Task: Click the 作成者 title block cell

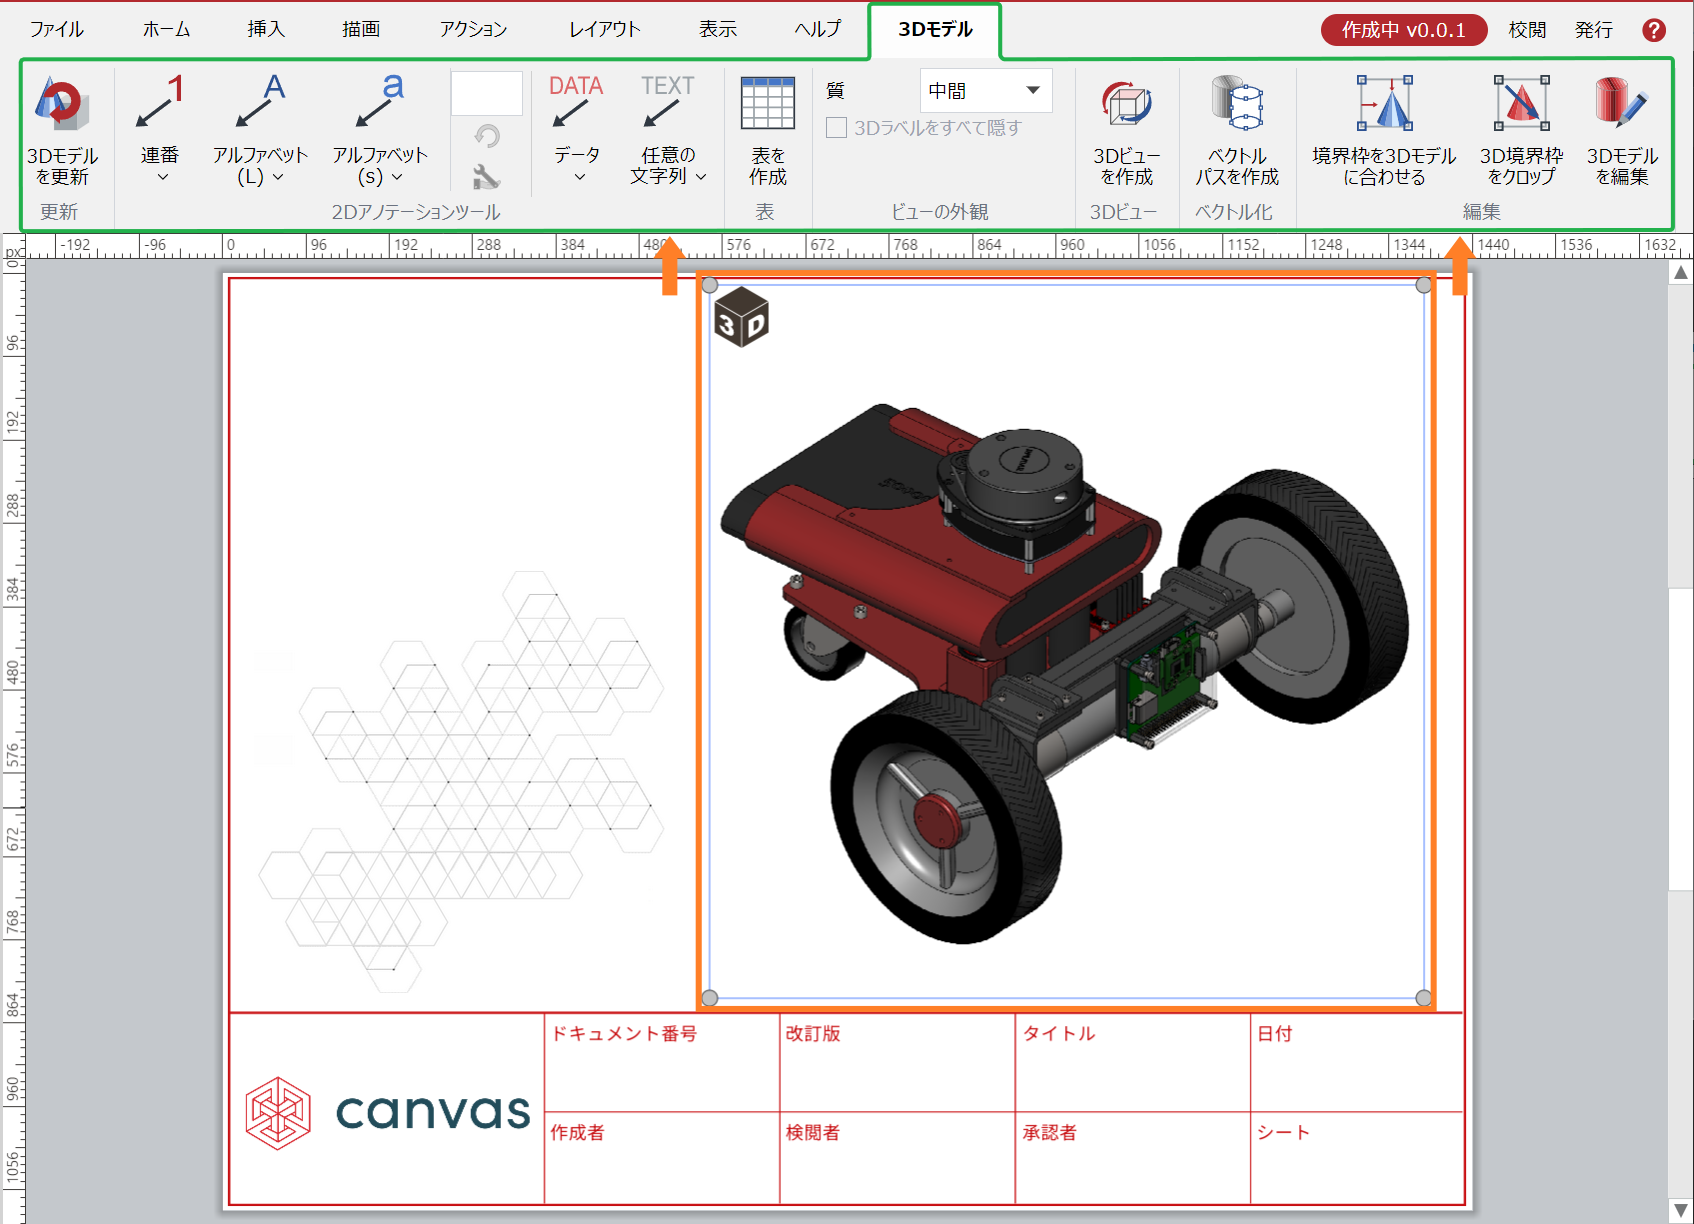Action: tap(662, 1158)
